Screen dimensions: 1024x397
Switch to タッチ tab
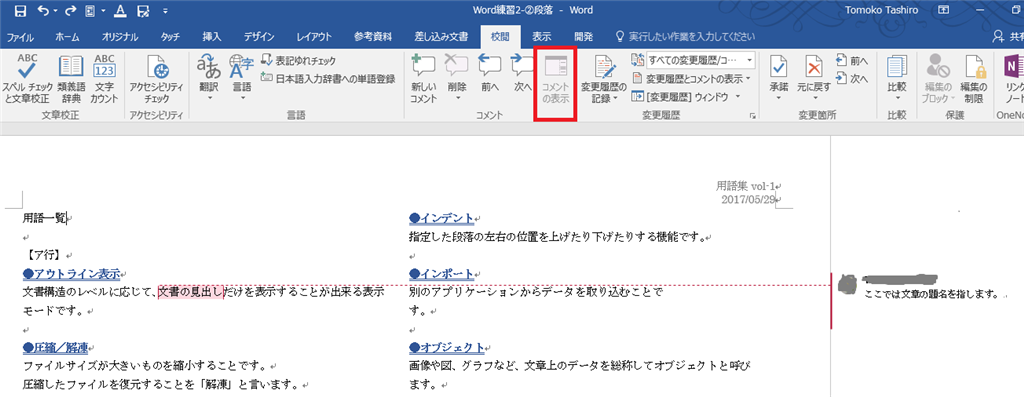170,37
